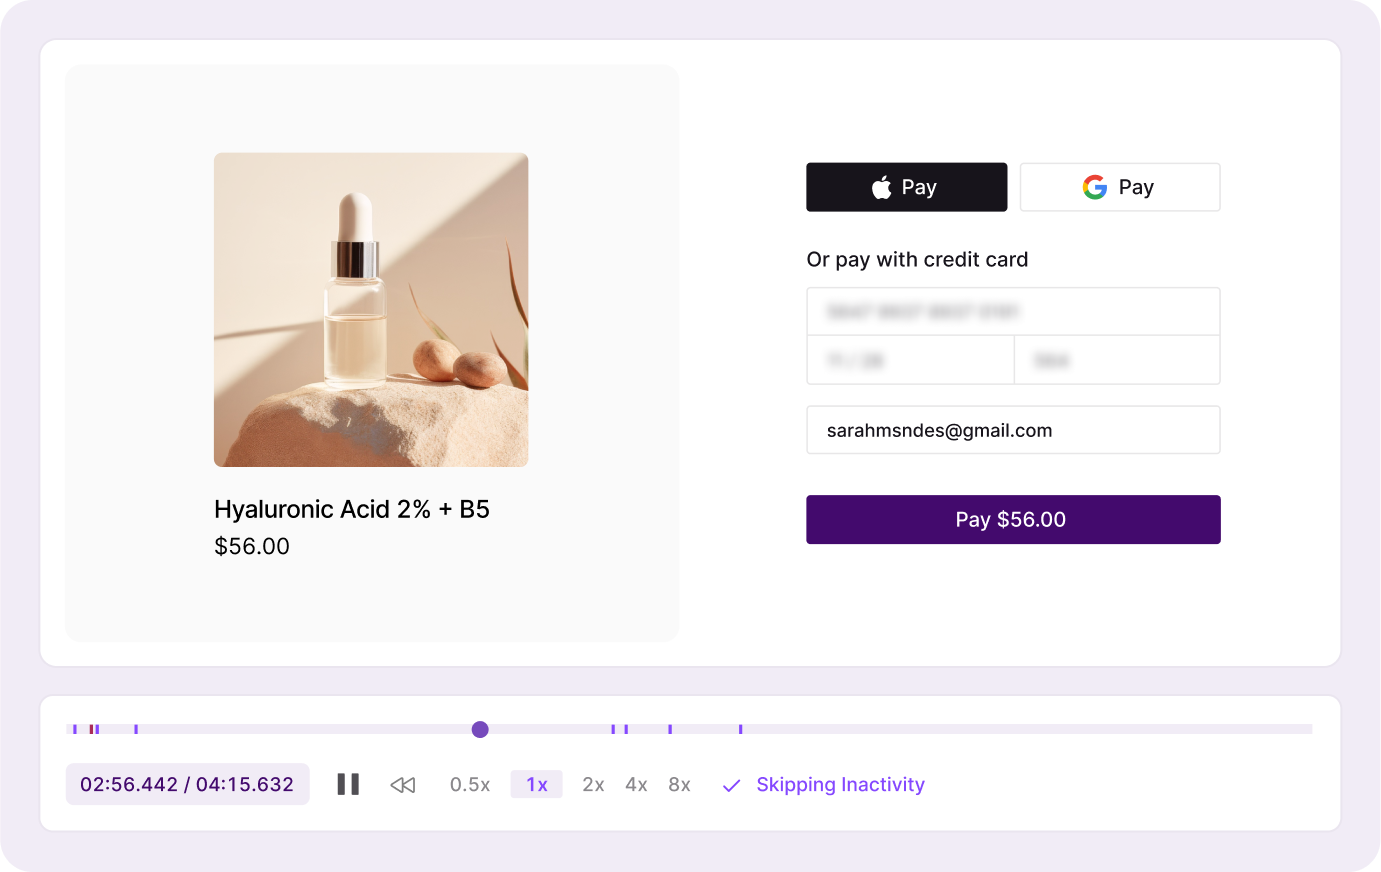Image resolution: width=1381 pixels, height=872 pixels.
Task: Change playback speed to 4x
Action: click(x=636, y=785)
